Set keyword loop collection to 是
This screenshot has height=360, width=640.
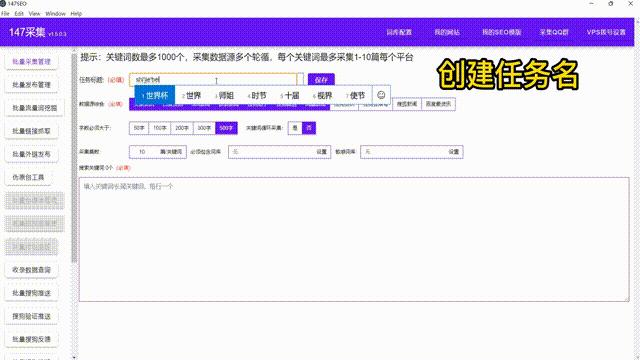pos(295,128)
